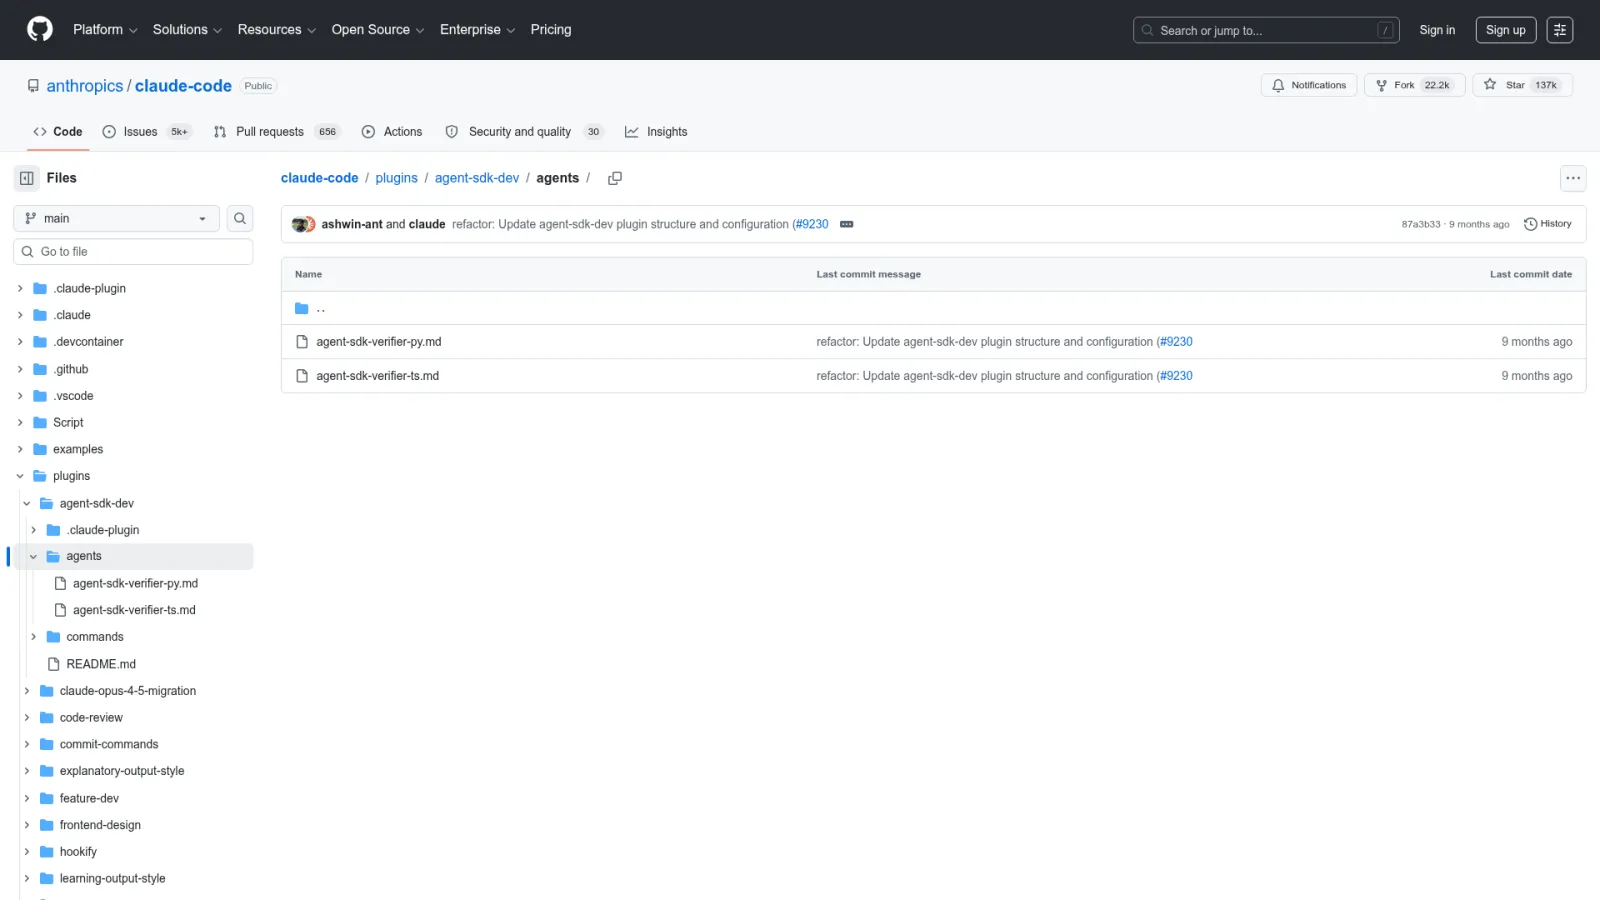Open the Resources dropdown menu
The width and height of the screenshot is (1600, 900).
point(277,30)
